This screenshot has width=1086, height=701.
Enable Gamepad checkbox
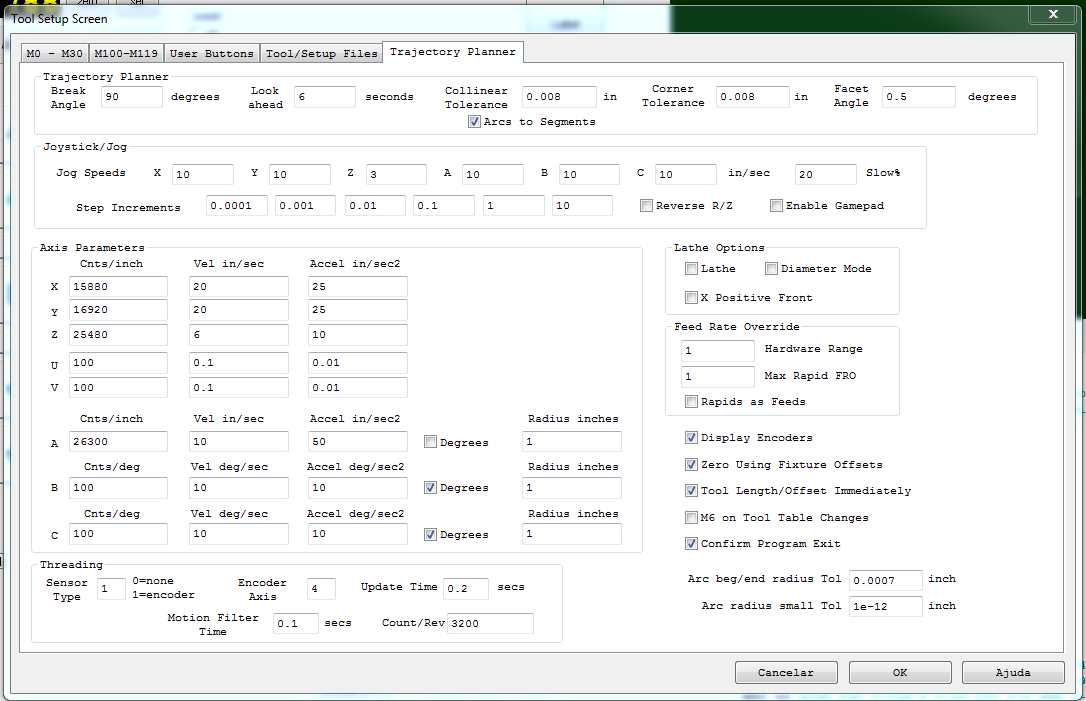[x=776, y=206]
